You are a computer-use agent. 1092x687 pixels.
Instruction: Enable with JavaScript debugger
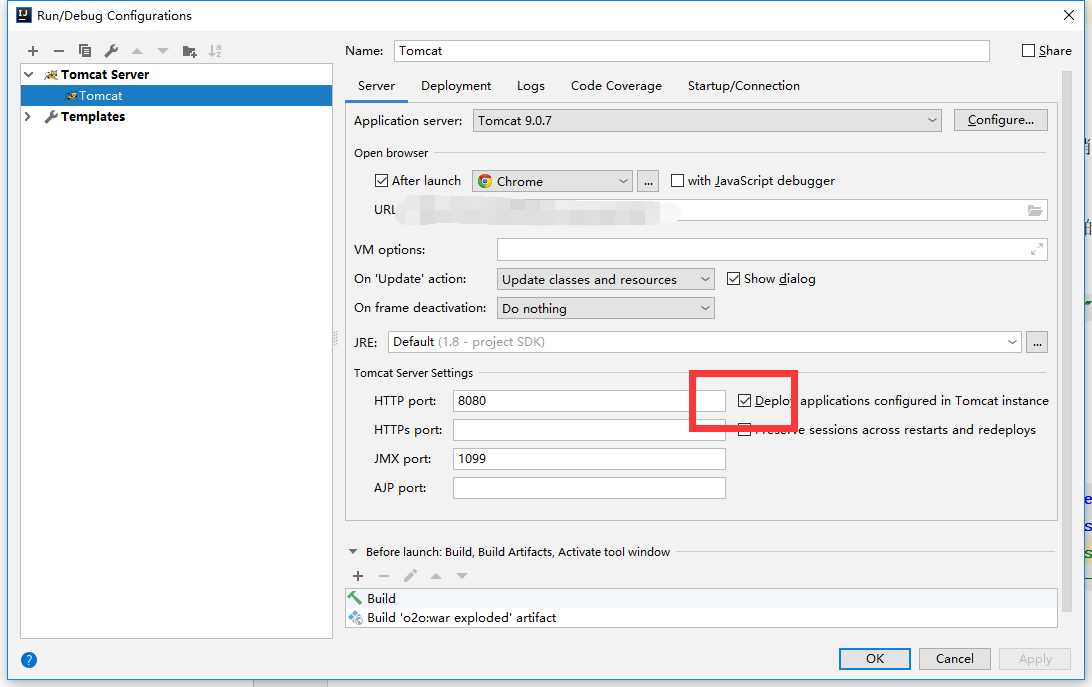tap(677, 180)
